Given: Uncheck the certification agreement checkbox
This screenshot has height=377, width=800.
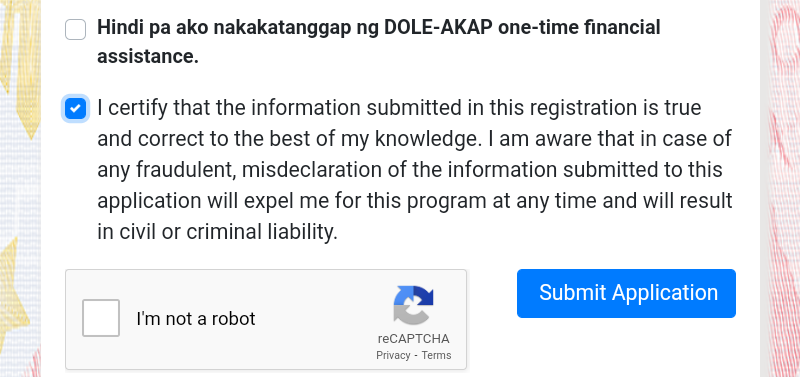Looking at the screenshot, I should click(76, 108).
